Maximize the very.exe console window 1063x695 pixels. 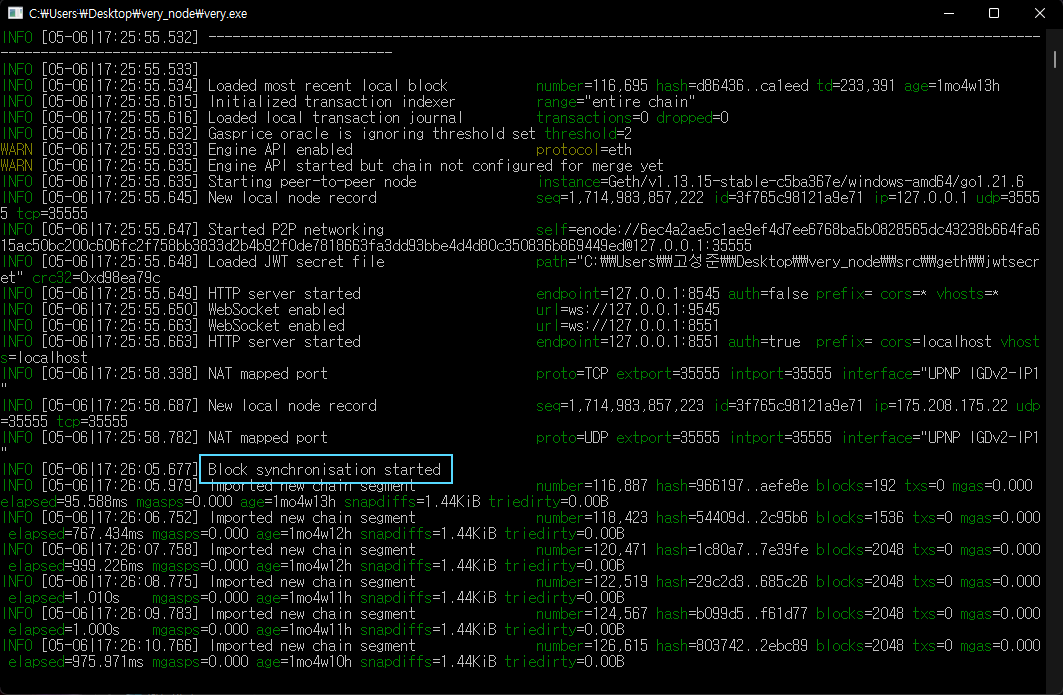coord(993,14)
